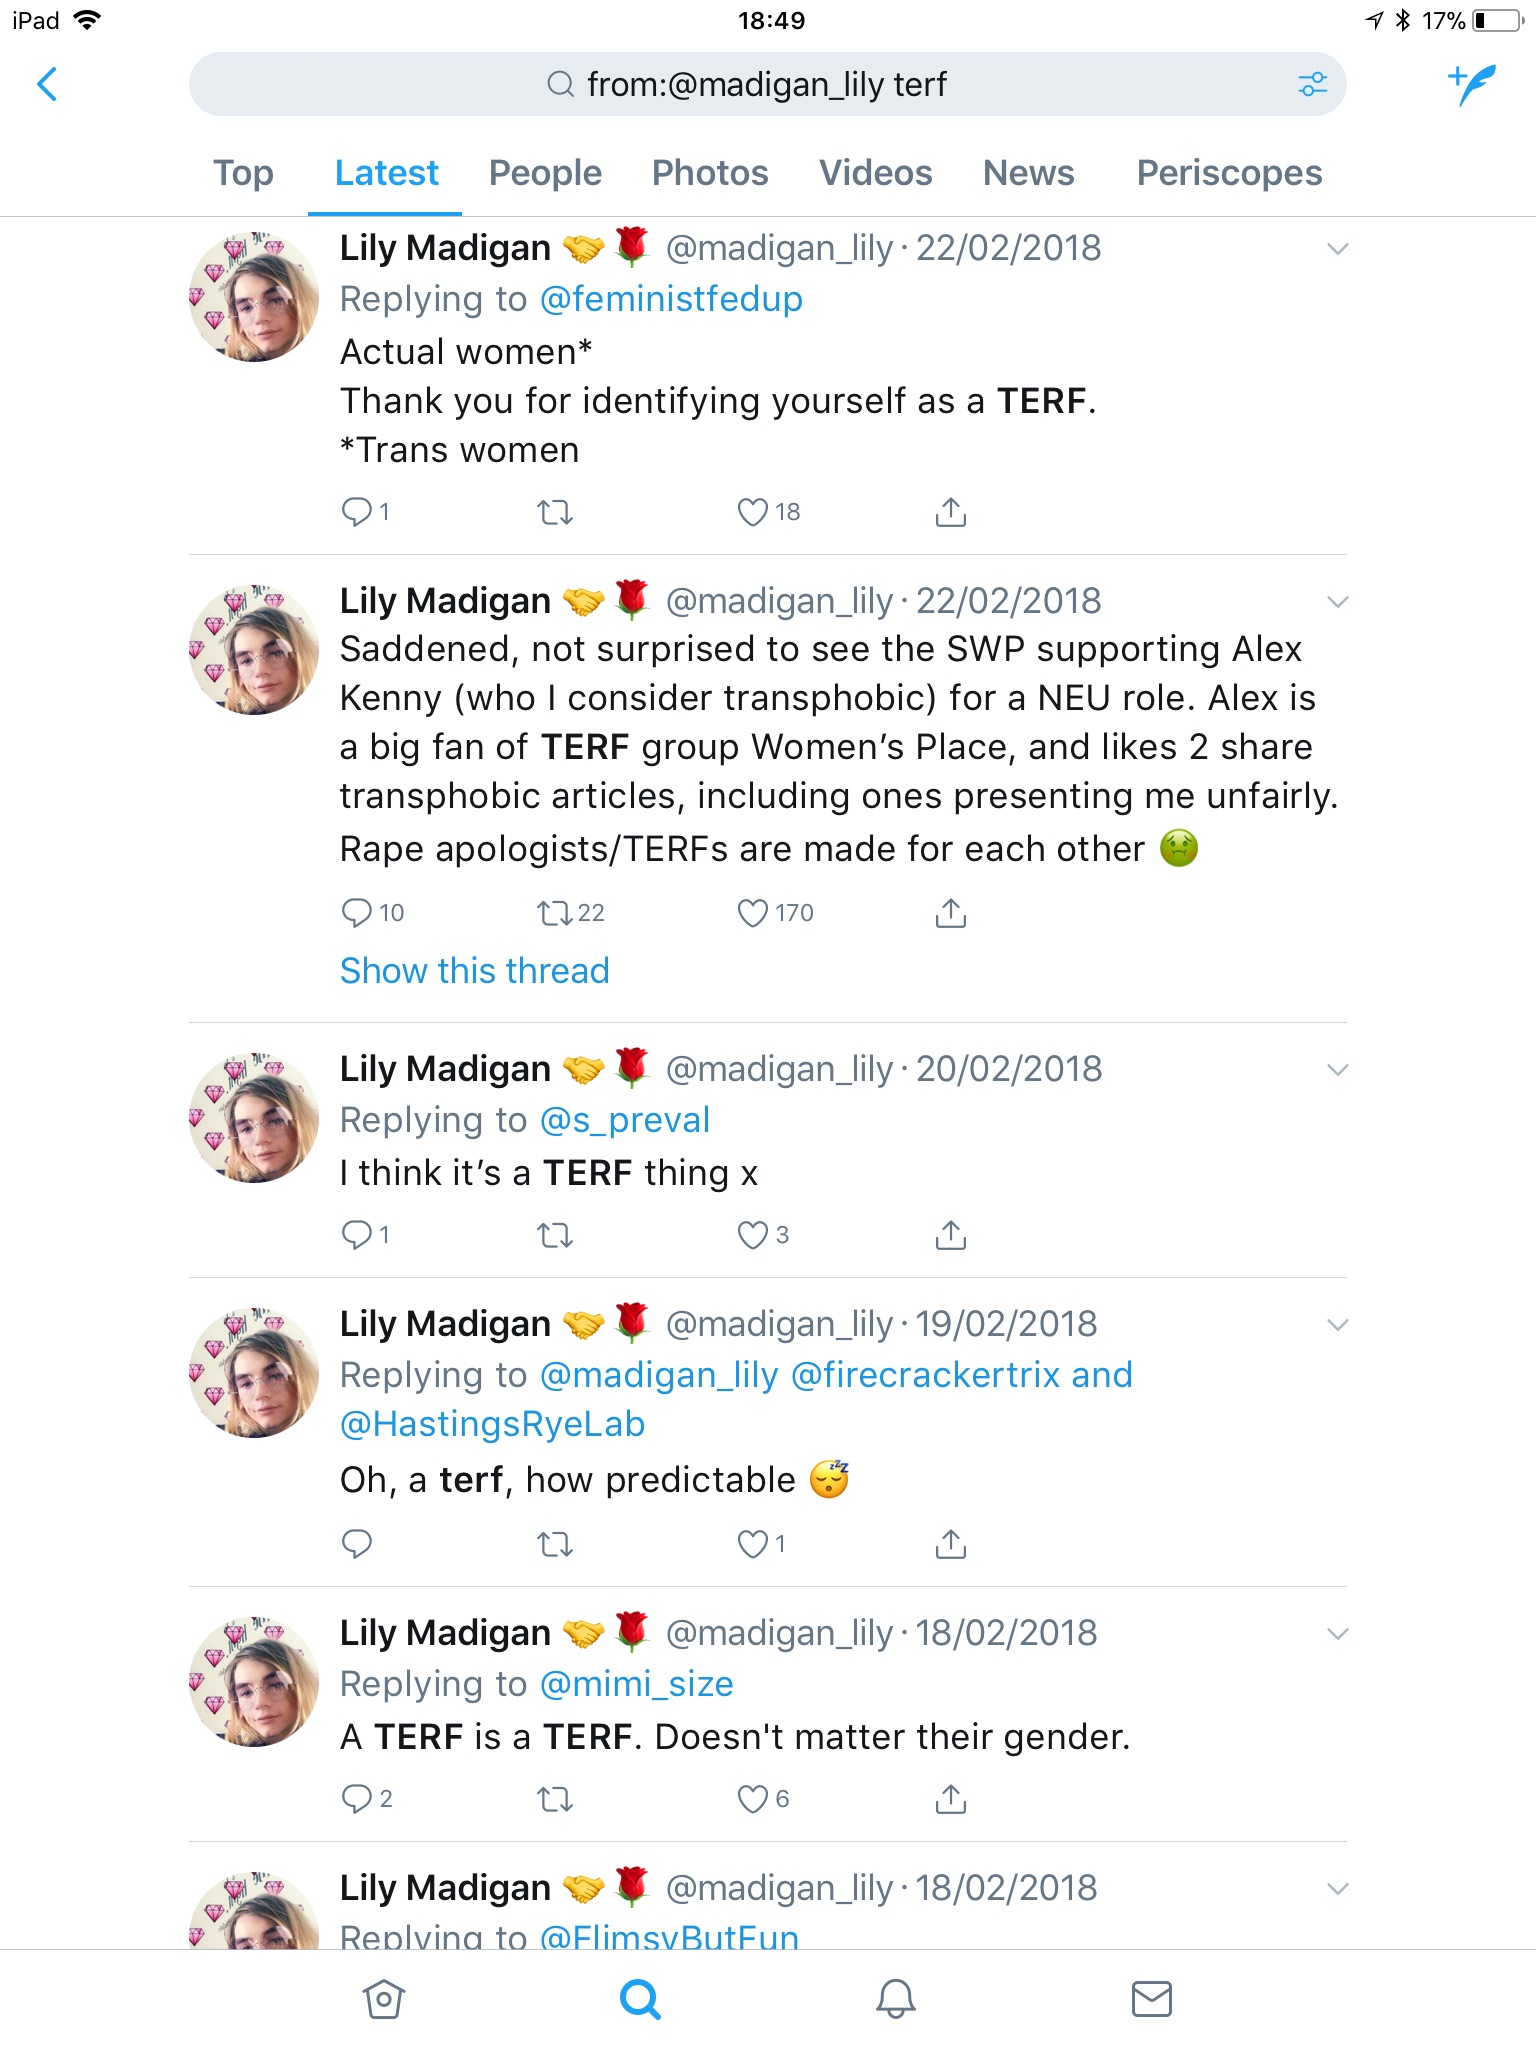1536x2048 pixels.
Task: Switch to the Photos tab
Action: point(710,173)
